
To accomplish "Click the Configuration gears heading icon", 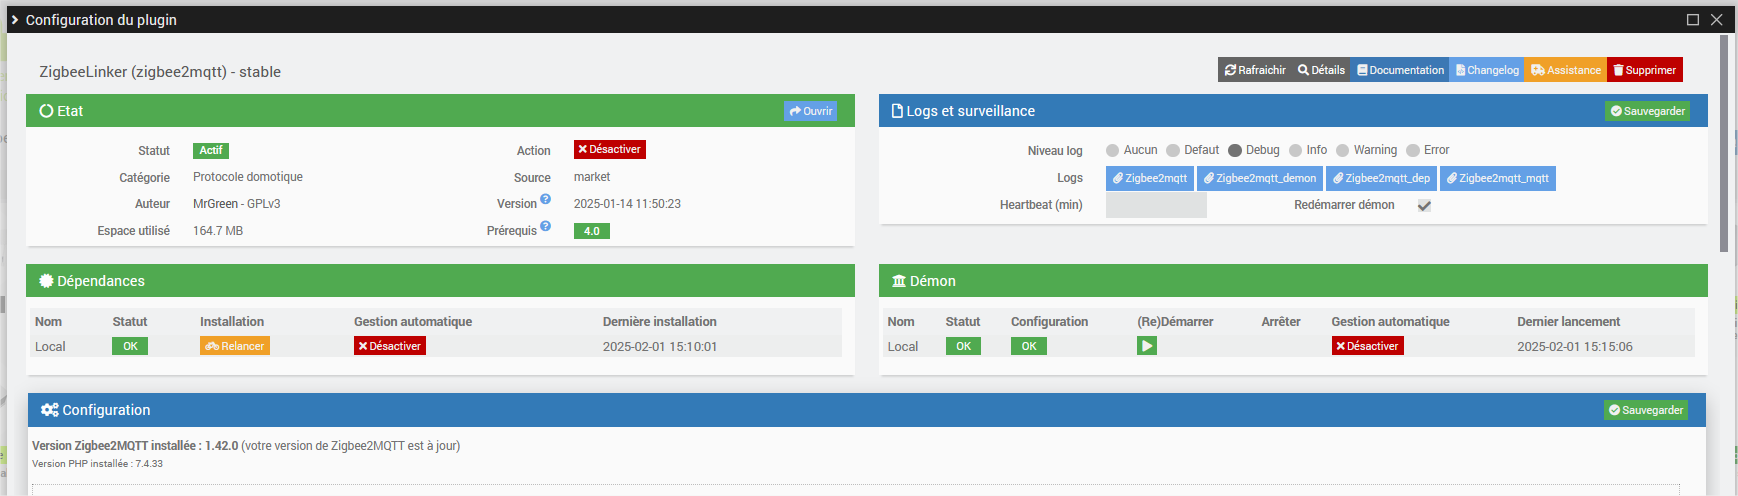I will pos(50,410).
